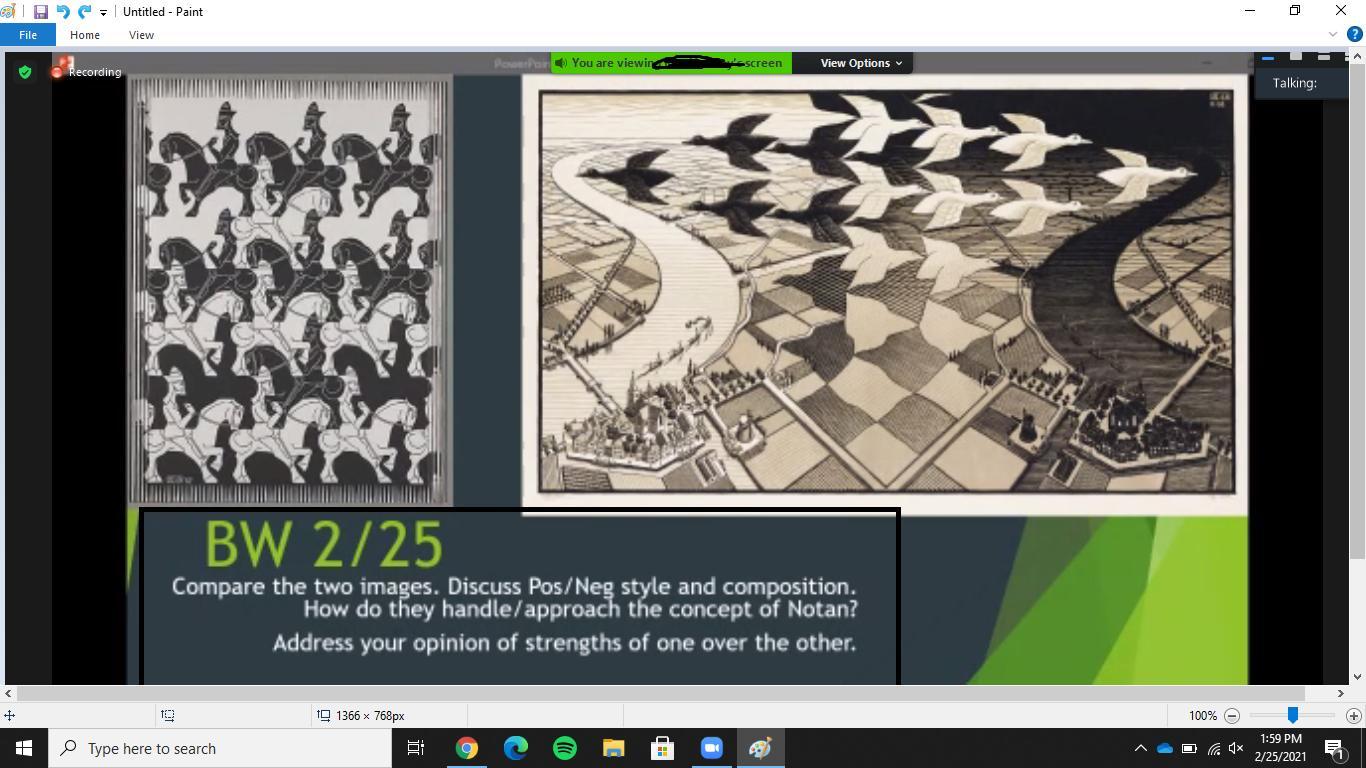Click the selection size icon in status bar
The image size is (1366, 768).
[x=168, y=716]
